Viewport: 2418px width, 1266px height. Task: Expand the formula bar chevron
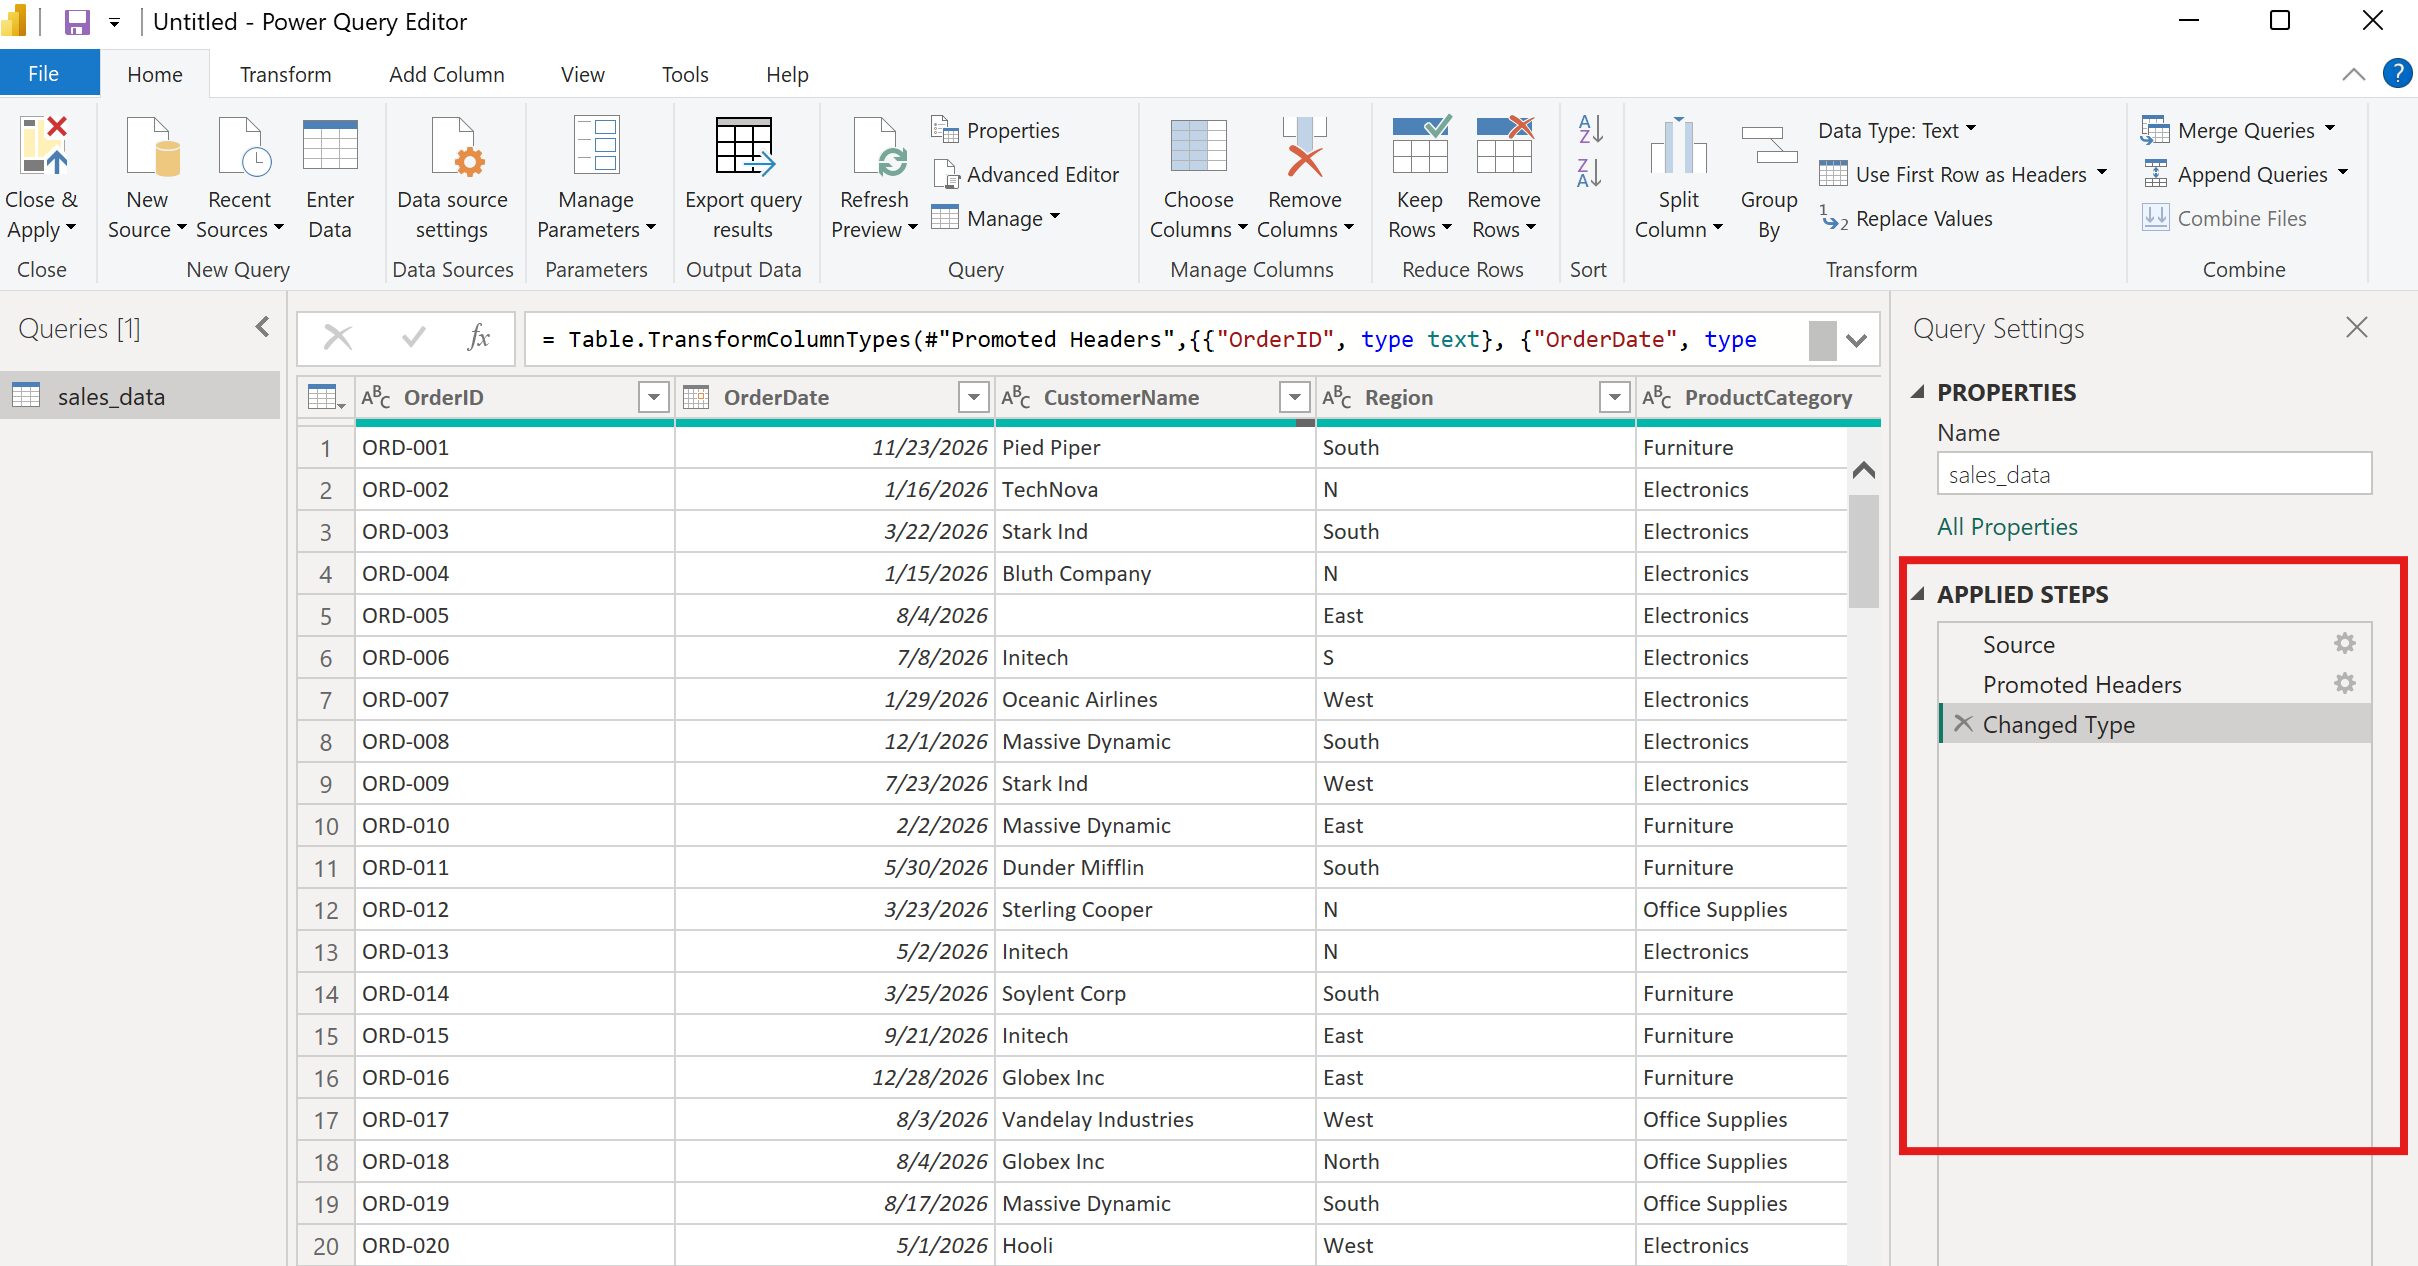[1857, 340]
